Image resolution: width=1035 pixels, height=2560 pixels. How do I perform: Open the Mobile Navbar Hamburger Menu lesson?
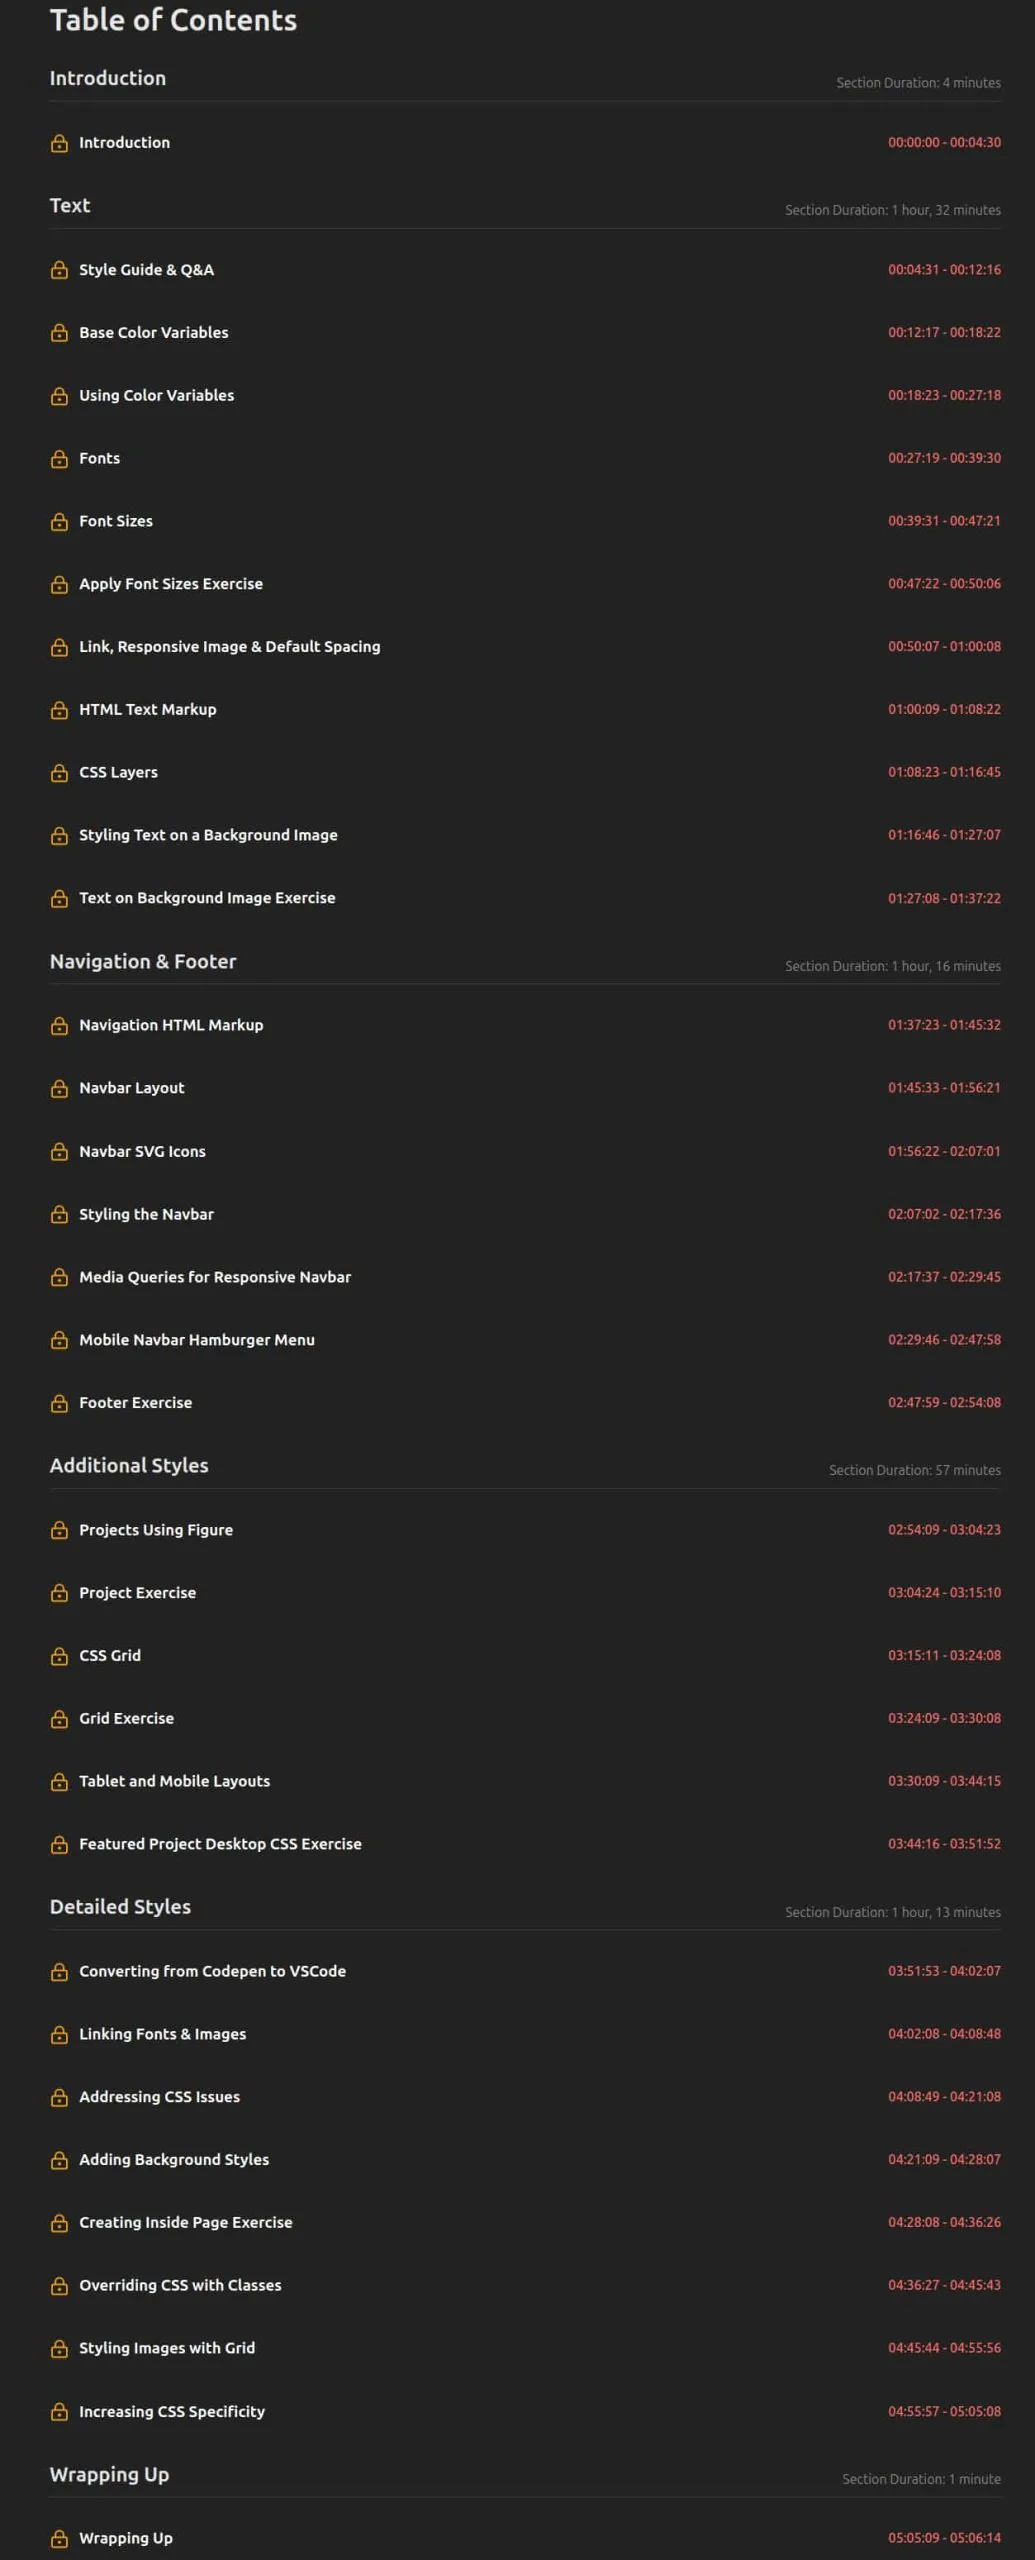pyautogui.click(x=196, y=1340)
